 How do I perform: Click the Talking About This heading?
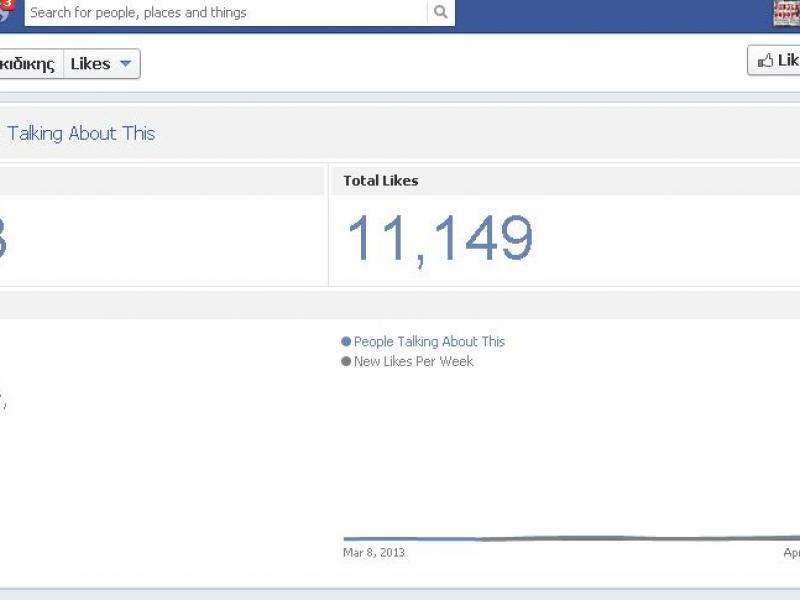[80, 133]
